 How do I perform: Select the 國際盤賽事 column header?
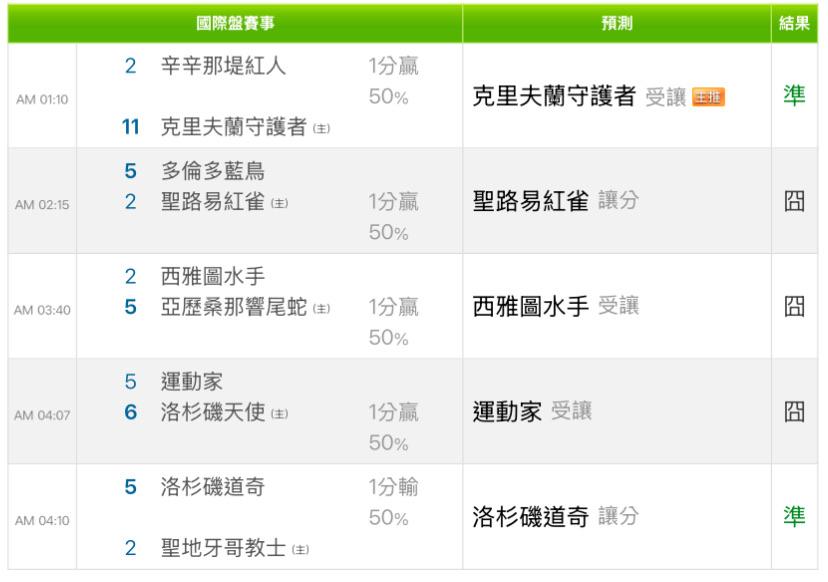tap(234, 23)
